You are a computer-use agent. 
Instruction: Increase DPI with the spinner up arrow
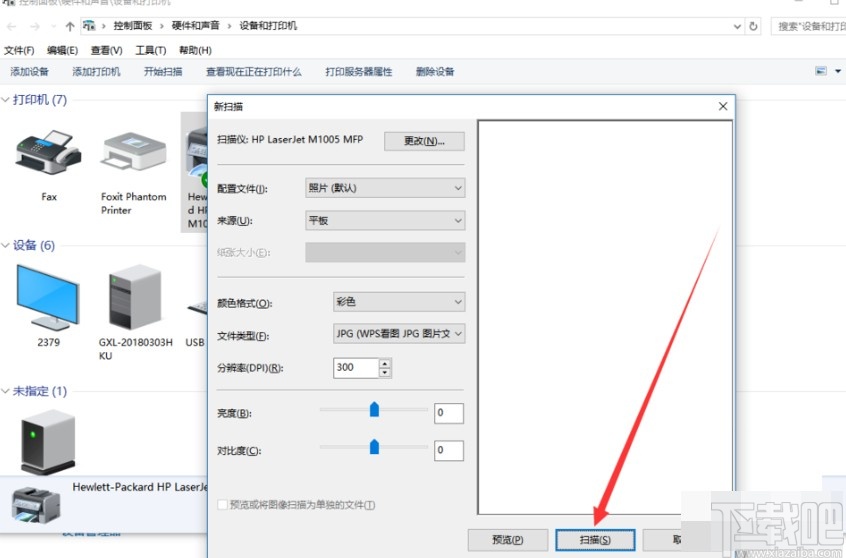385,363
